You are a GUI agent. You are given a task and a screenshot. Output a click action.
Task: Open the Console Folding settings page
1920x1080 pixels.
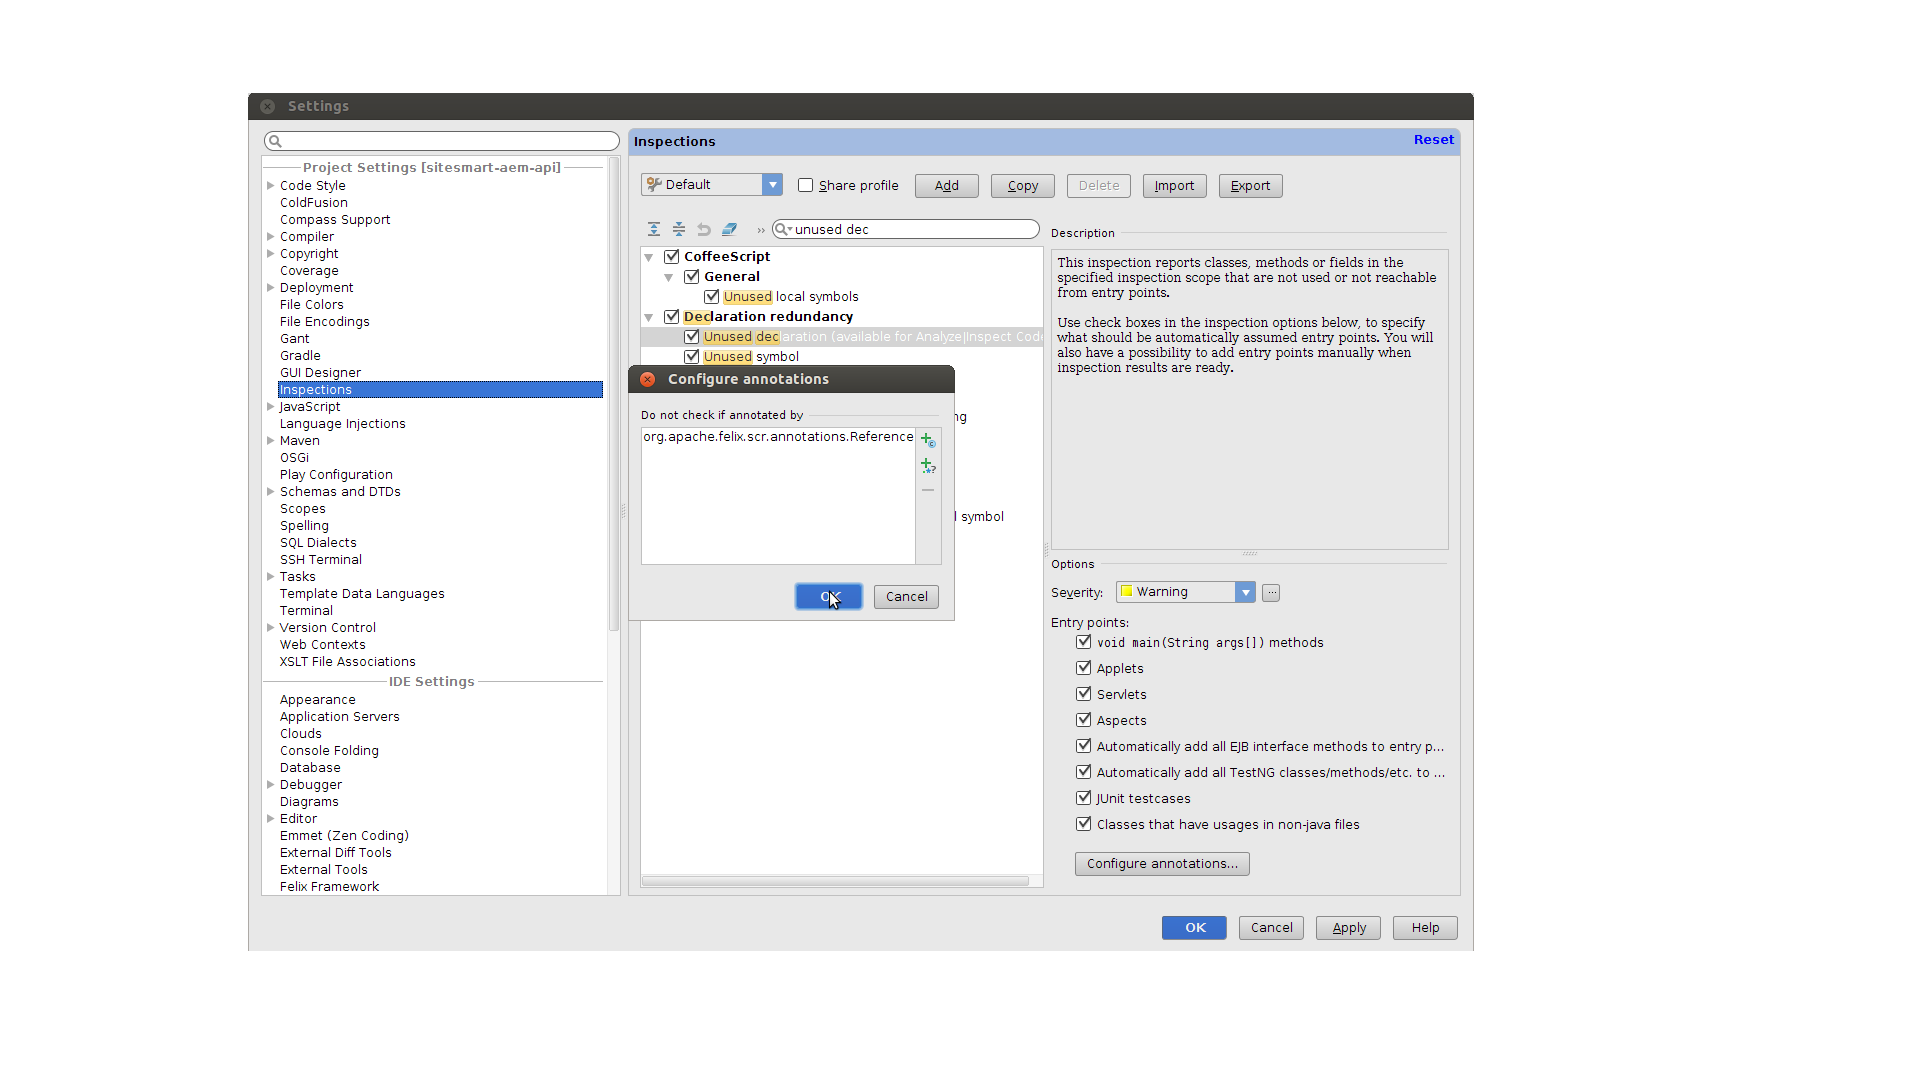point(329,751)
